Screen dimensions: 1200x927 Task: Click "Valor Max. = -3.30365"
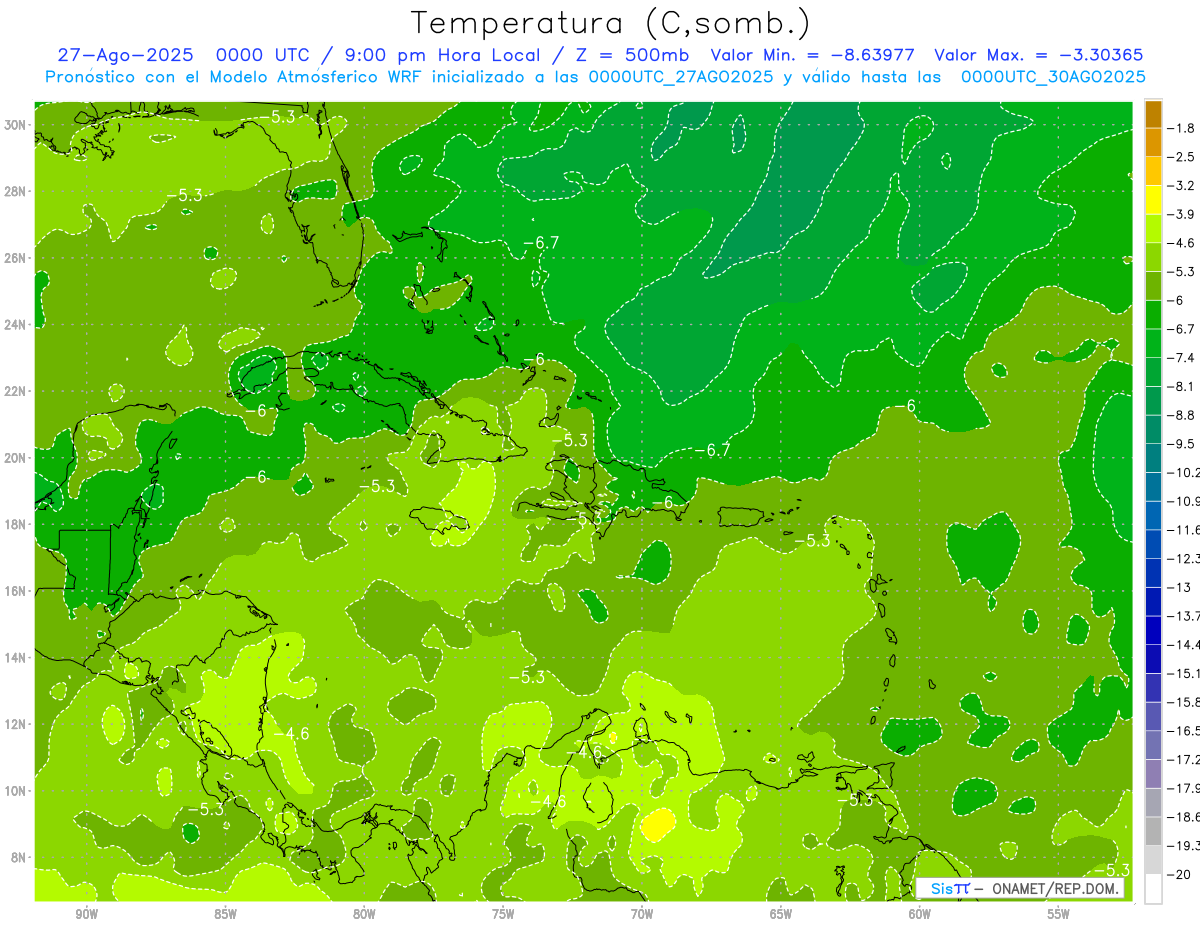1038,55
